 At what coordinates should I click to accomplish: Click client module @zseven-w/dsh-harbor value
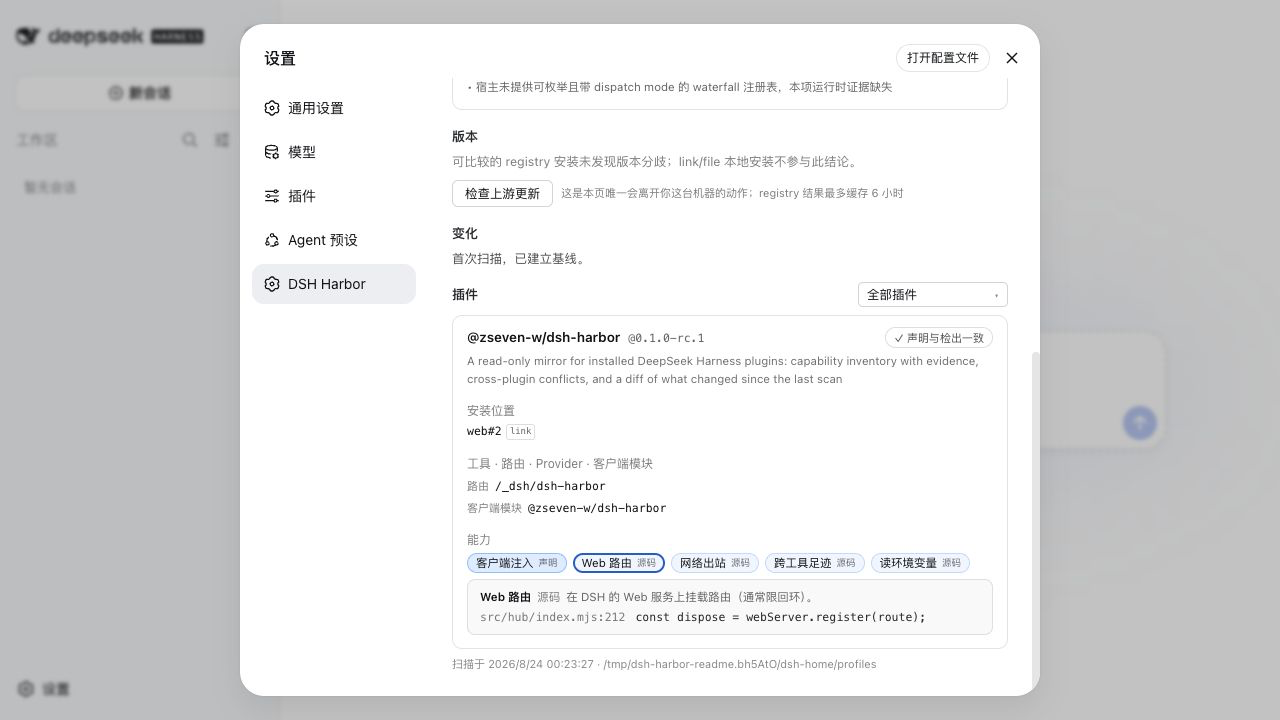tap(597, 508)
